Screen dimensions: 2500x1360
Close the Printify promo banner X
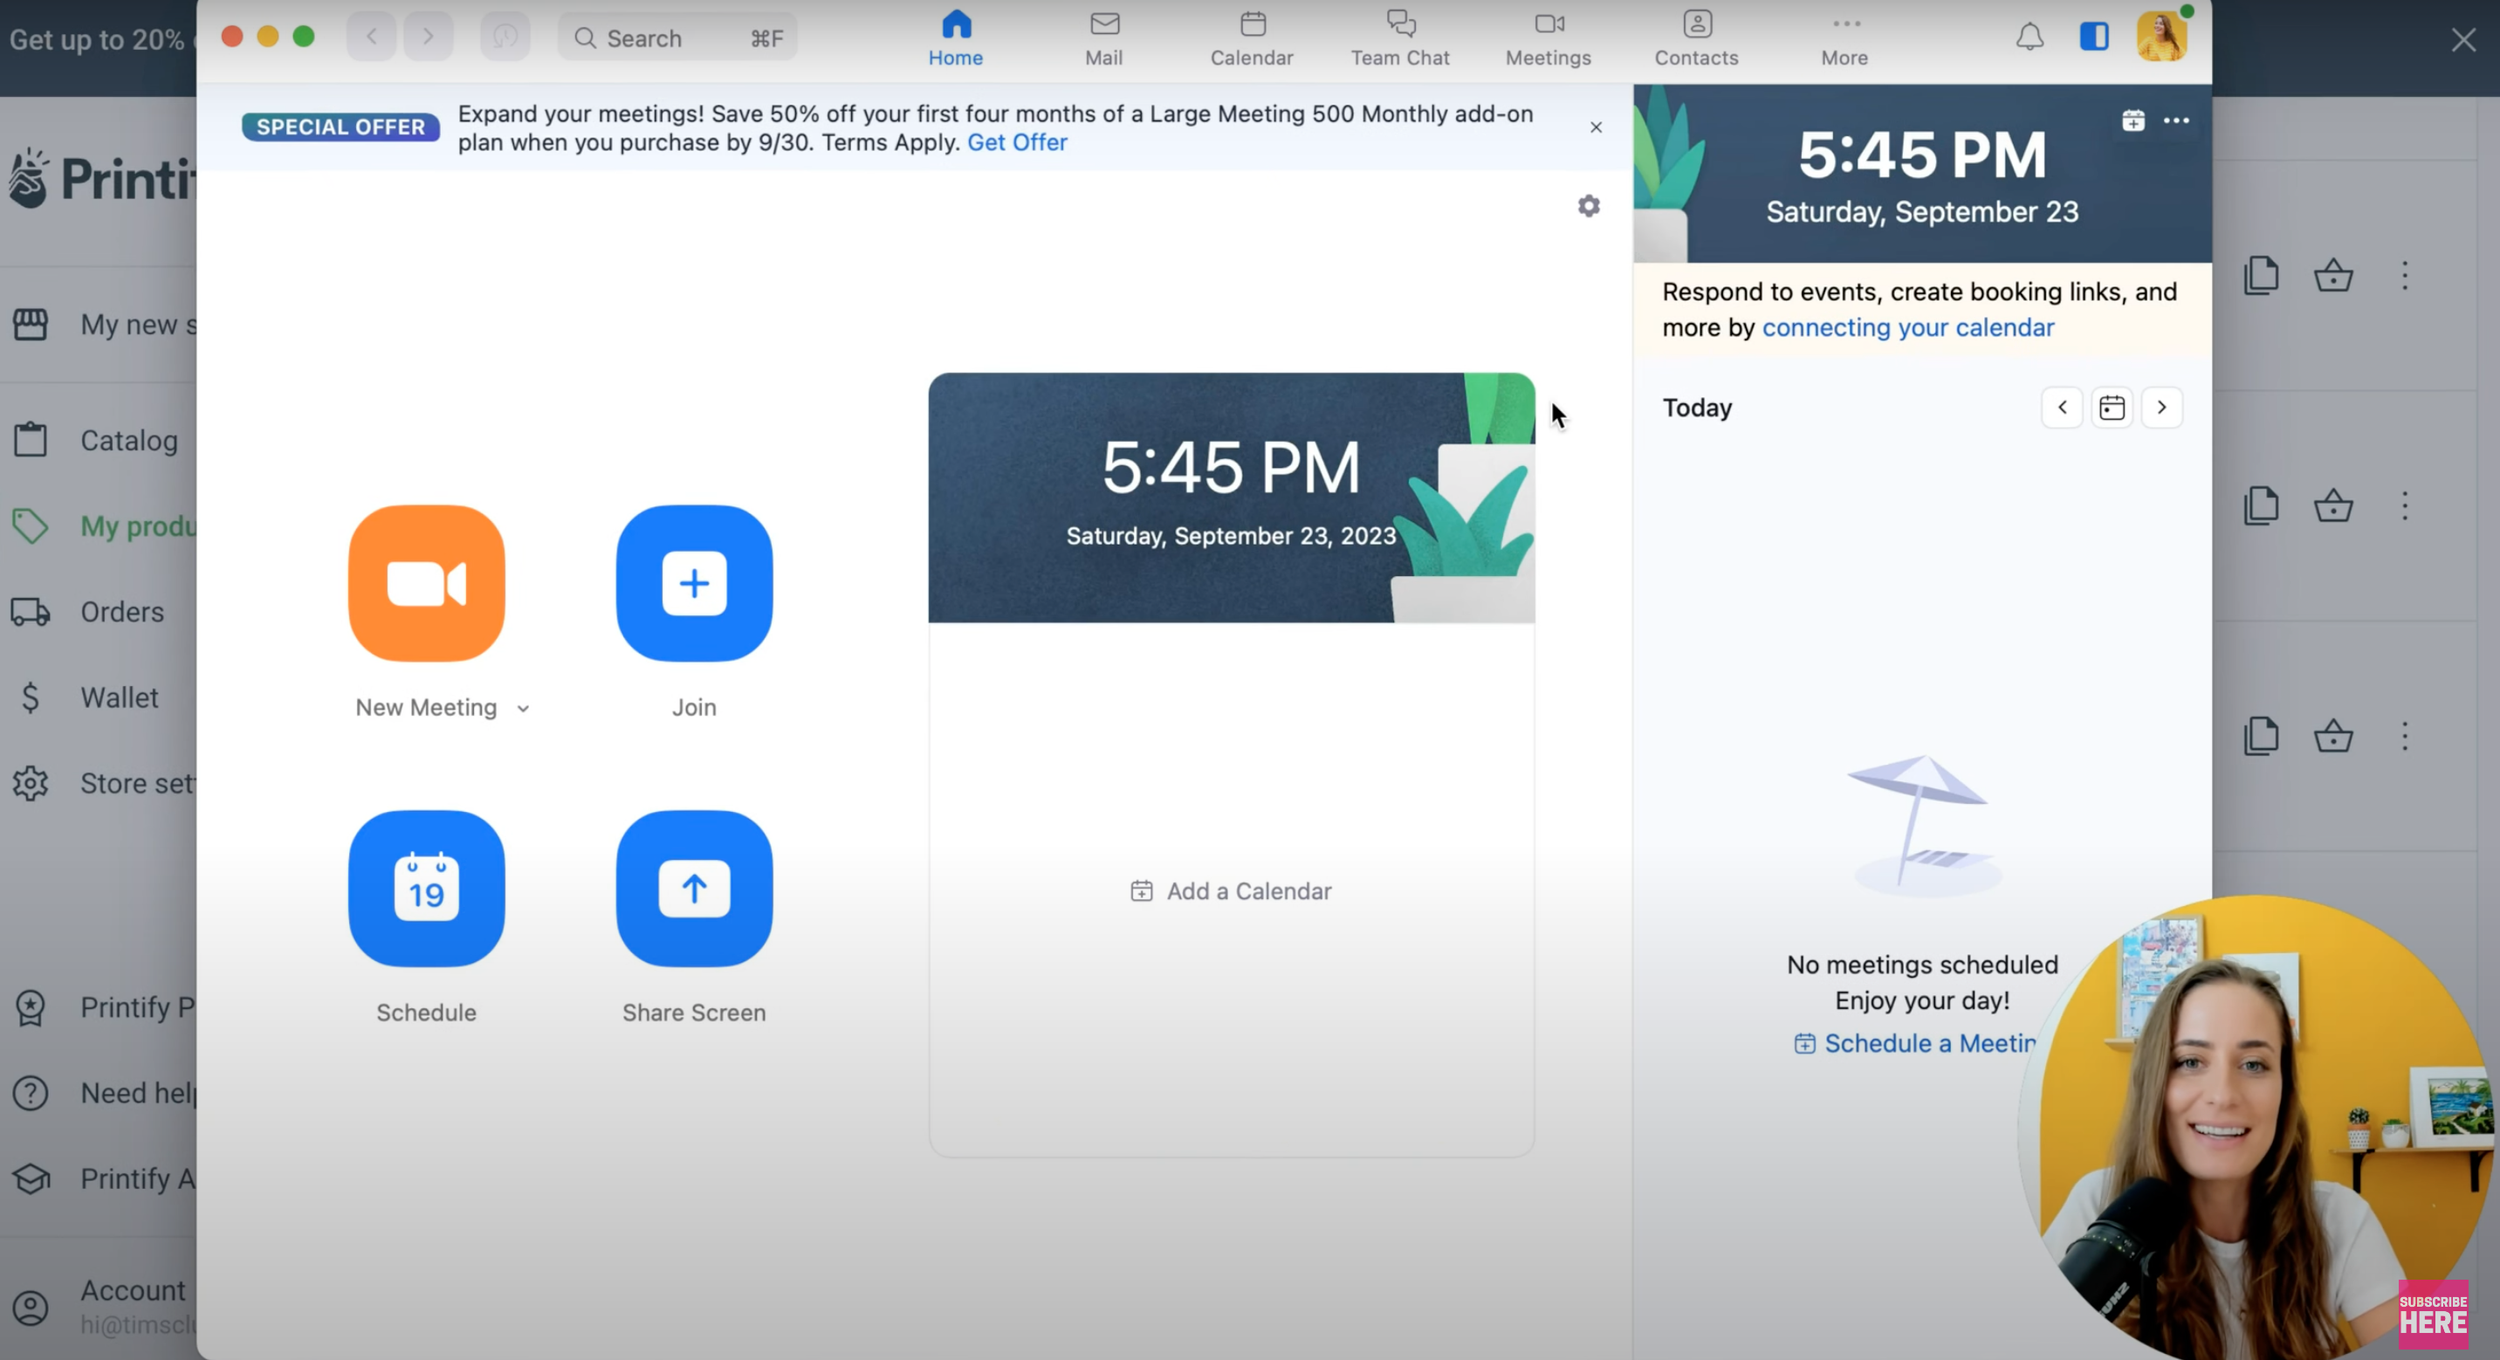coord(2463,40)
